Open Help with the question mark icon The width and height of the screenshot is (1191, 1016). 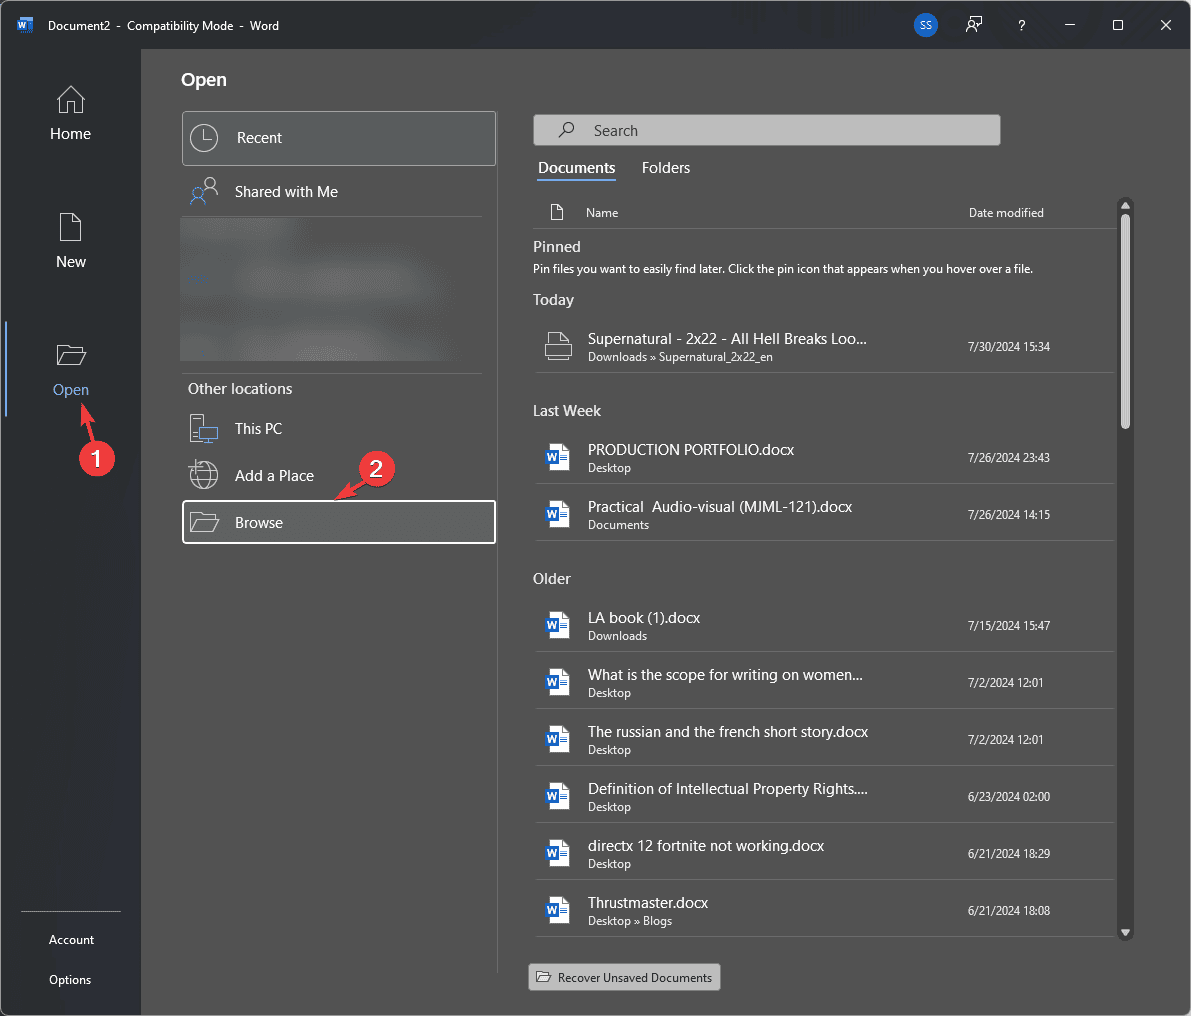click(x=1022, y=25)
